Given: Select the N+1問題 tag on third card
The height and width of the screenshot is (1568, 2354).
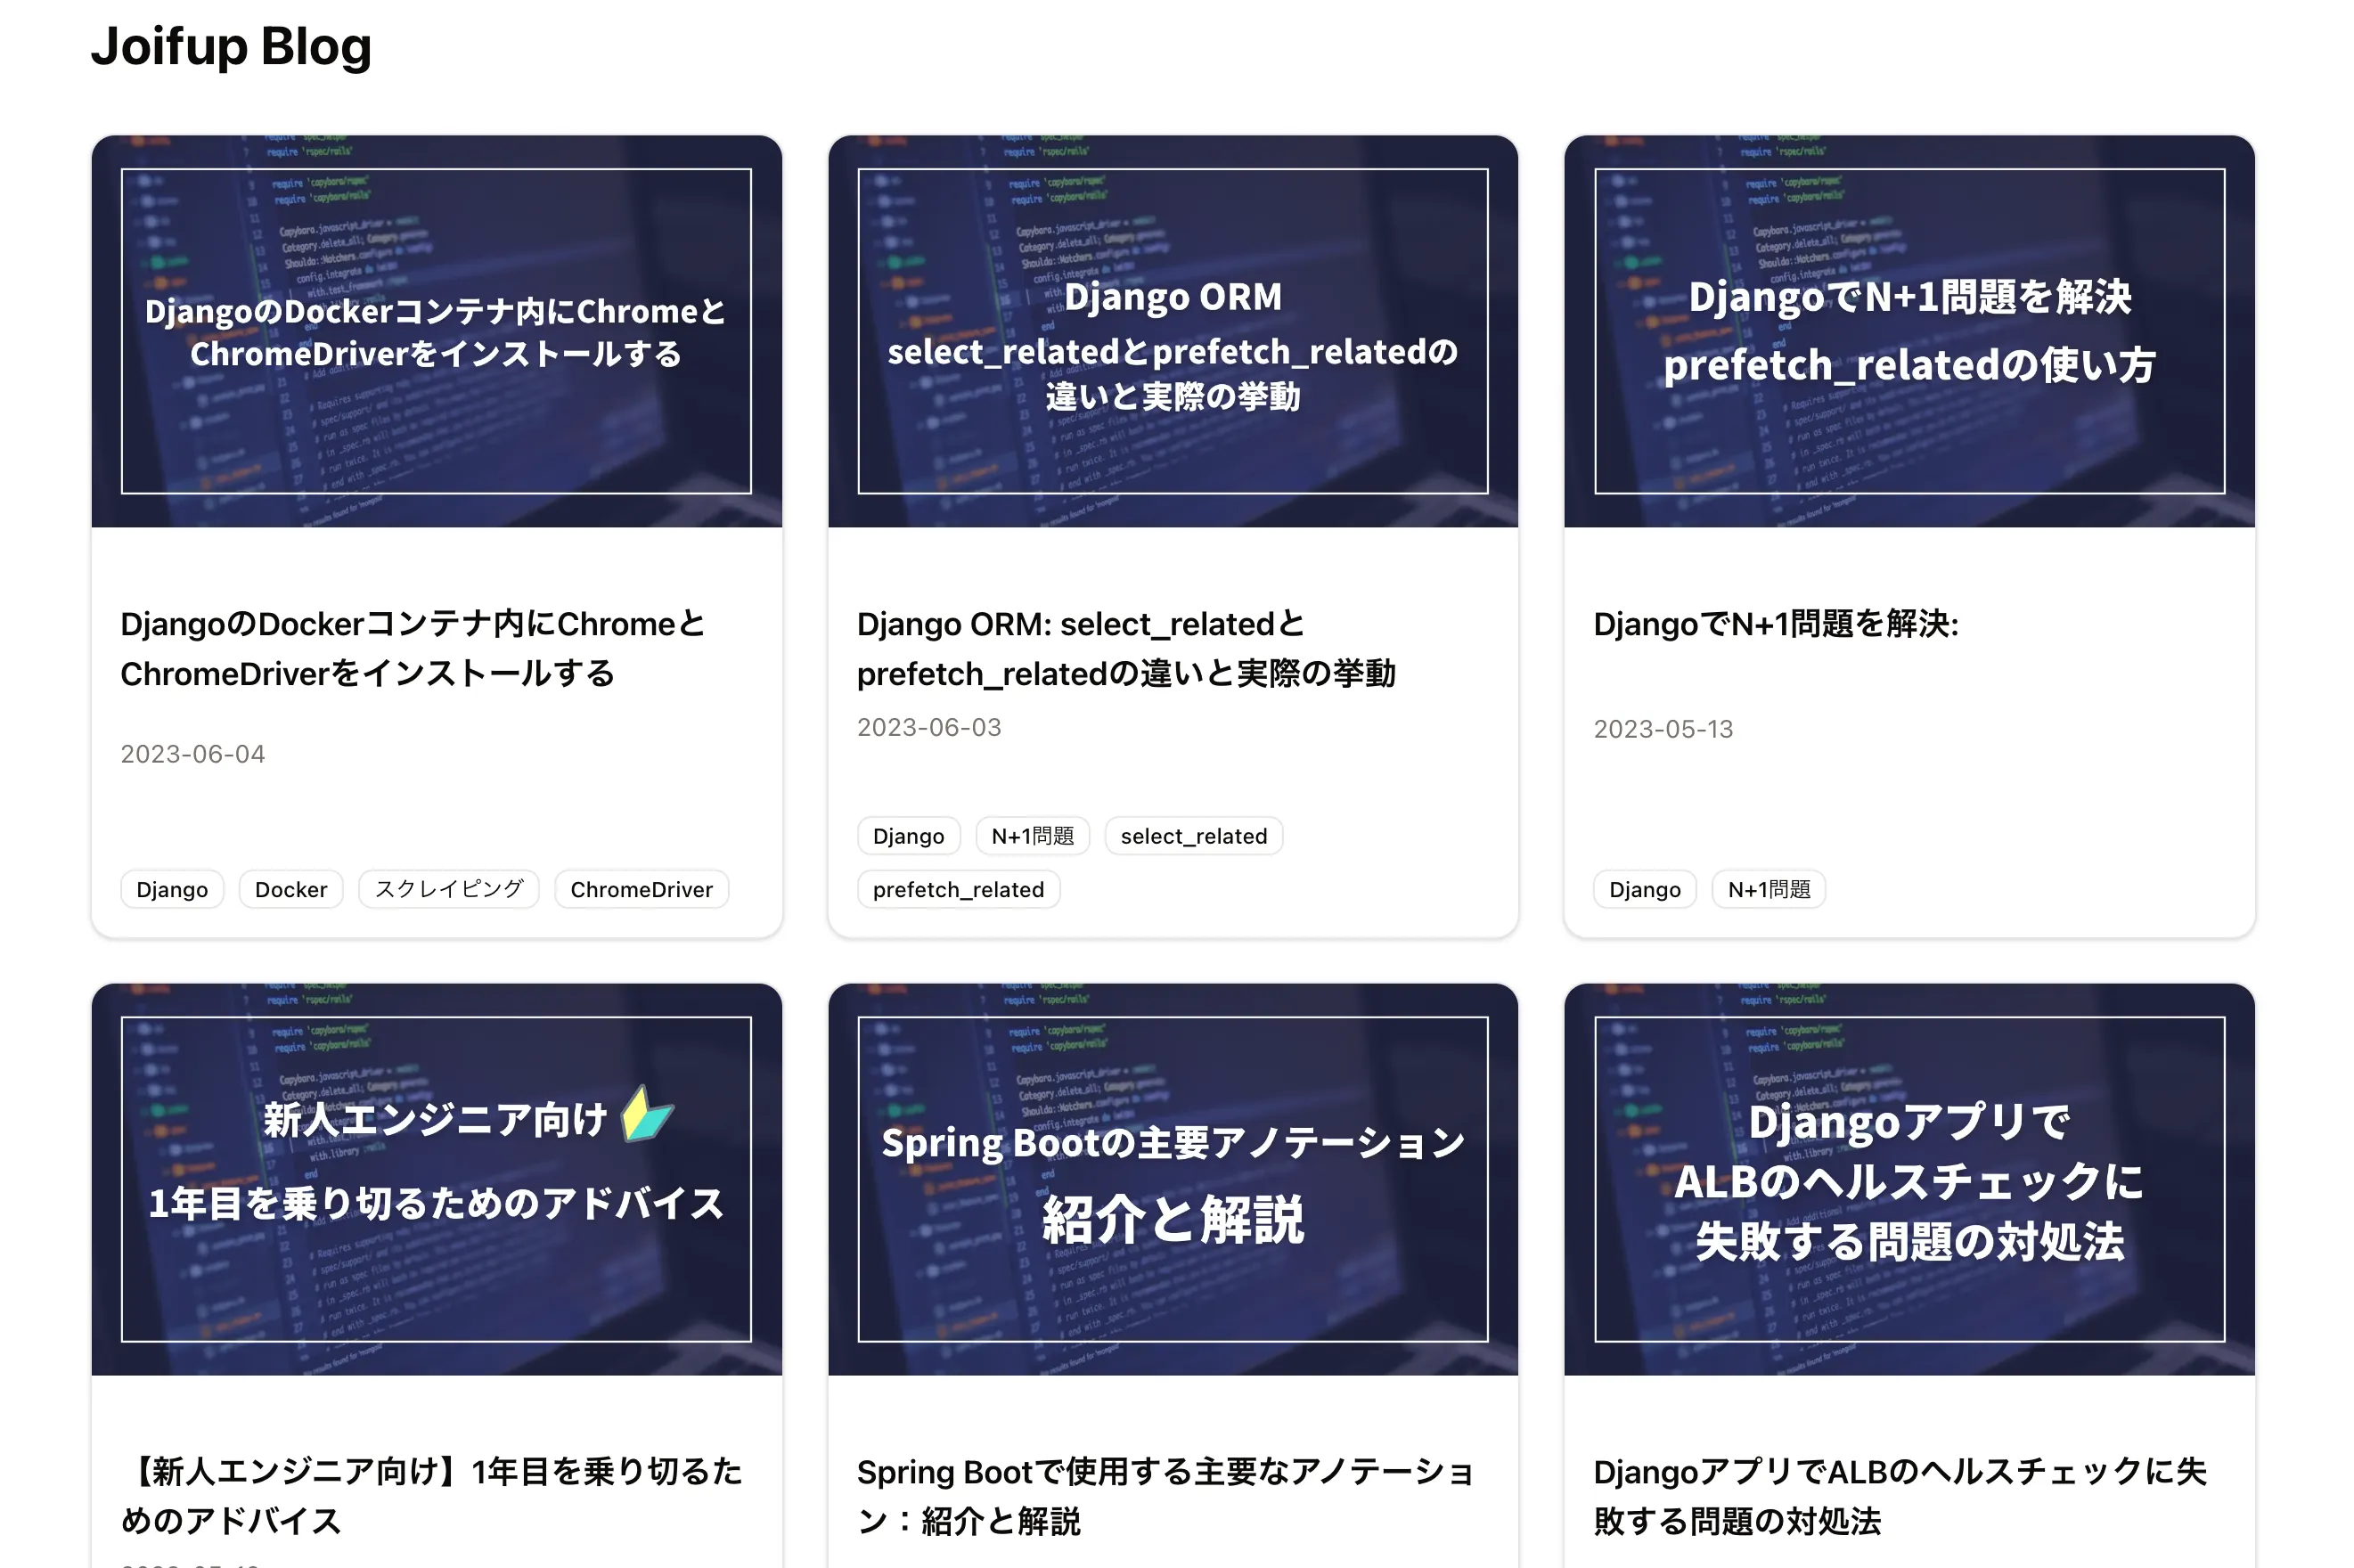Looking at the screenshot, I should [x=1768, y=889].
